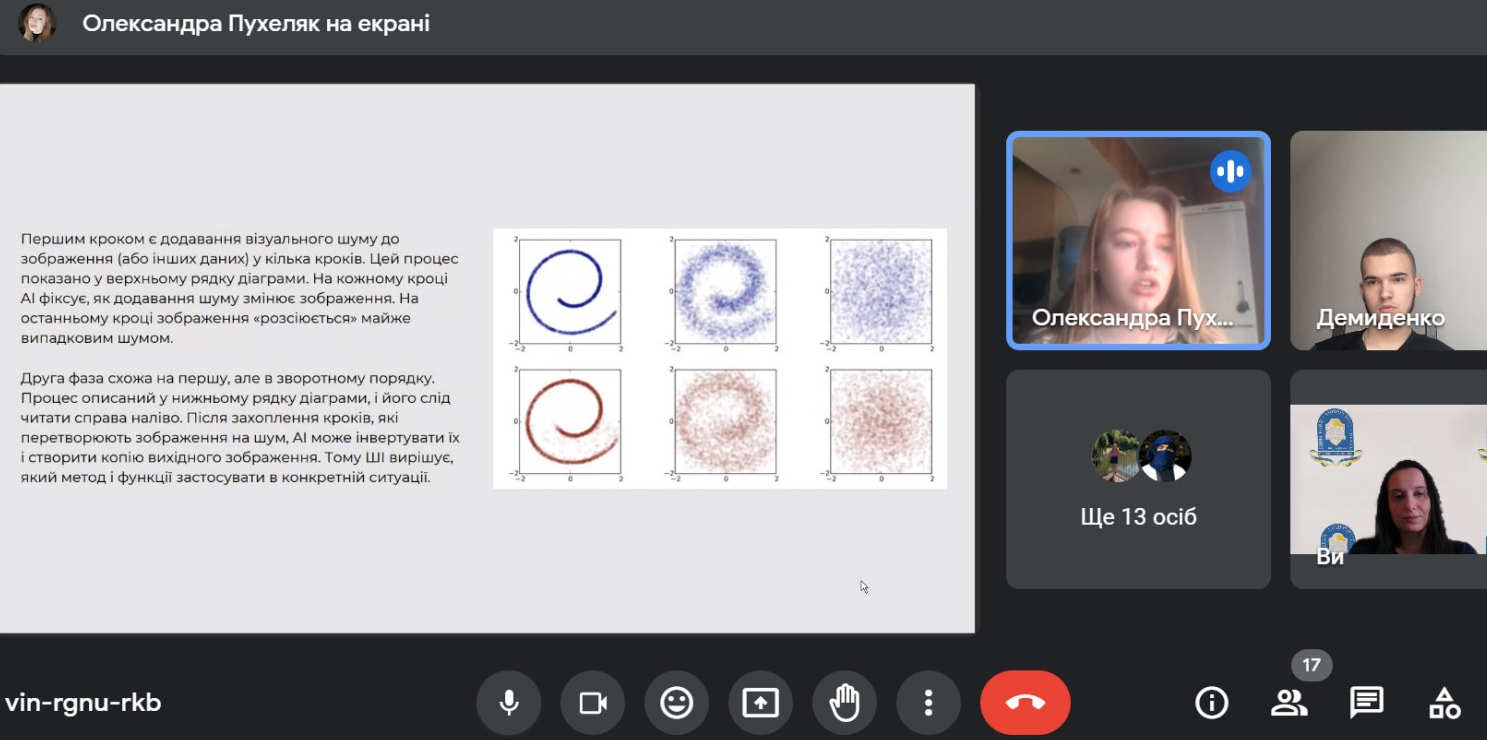Screen dimensions: 1487x740
Task: Open the chat panel
Action: click(1366, 703)
